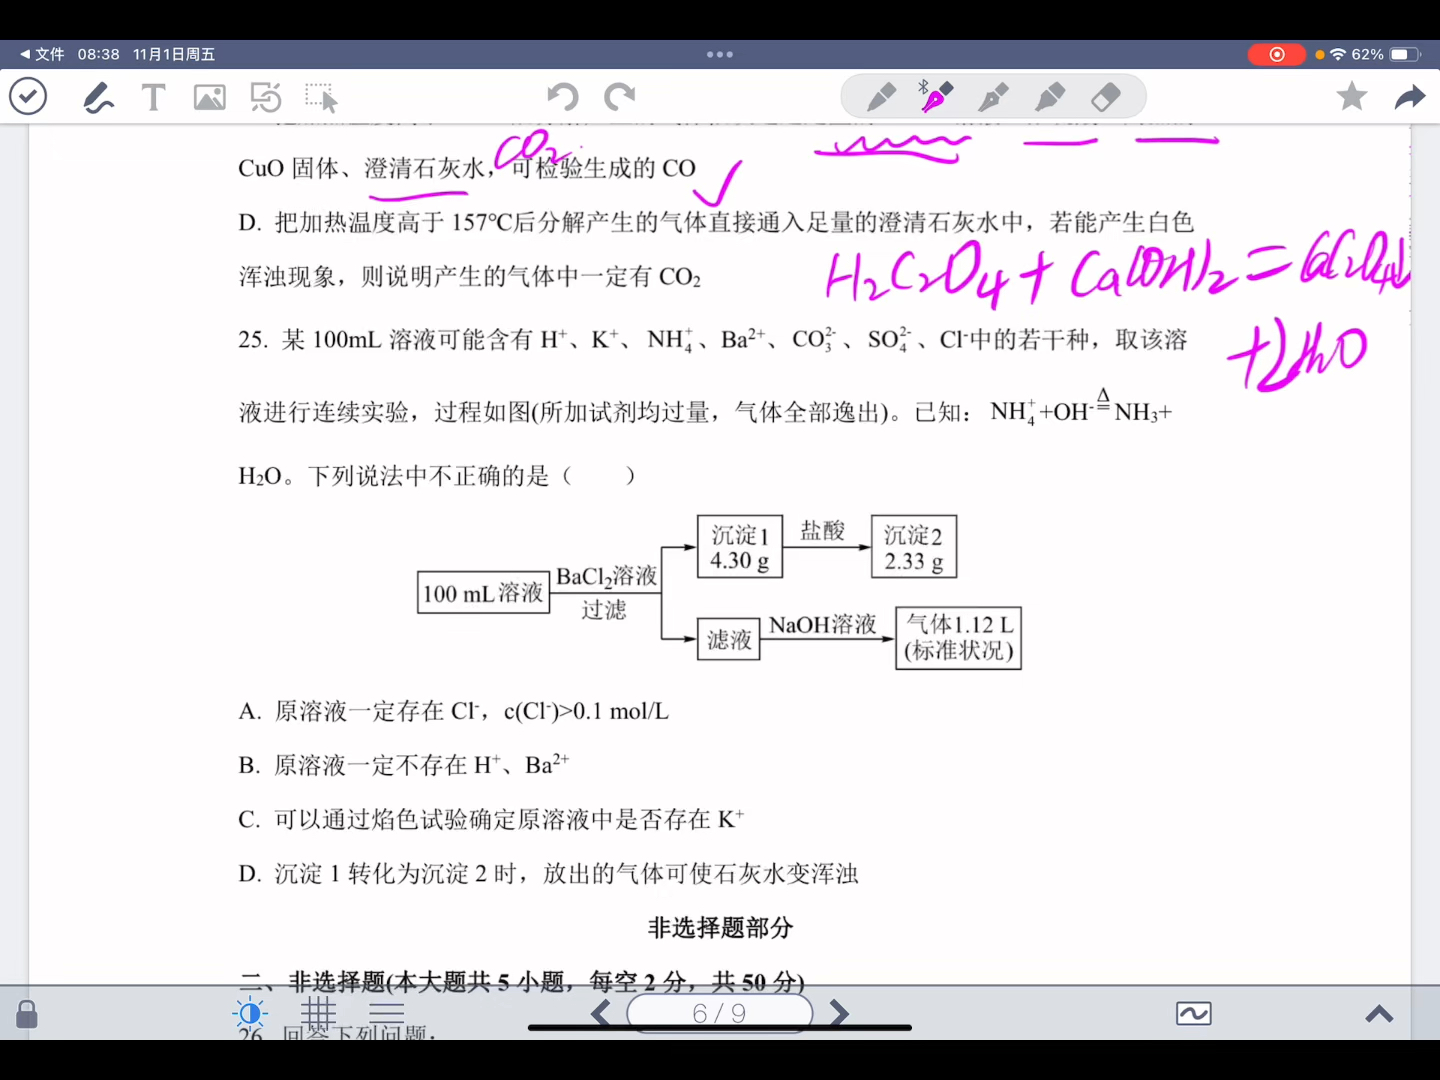
Task: Click the 100 mL溶液 box in diagram
Action: tap(483, 592)
